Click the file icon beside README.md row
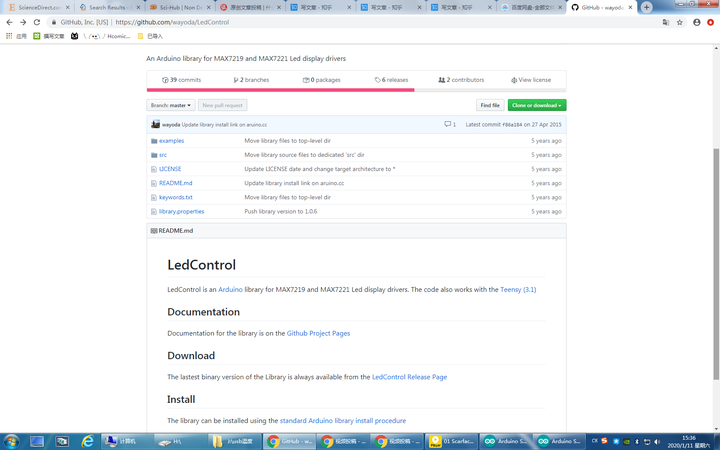Viewport: 720px width, 450px height. (x=154, y=183)
